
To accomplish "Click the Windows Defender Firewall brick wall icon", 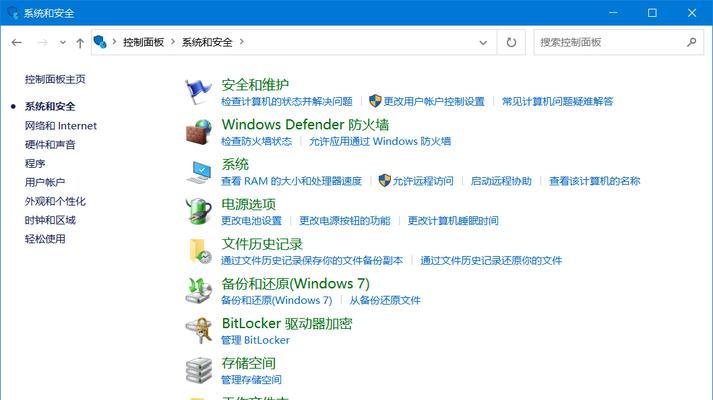I will click(x=199, y=131).
